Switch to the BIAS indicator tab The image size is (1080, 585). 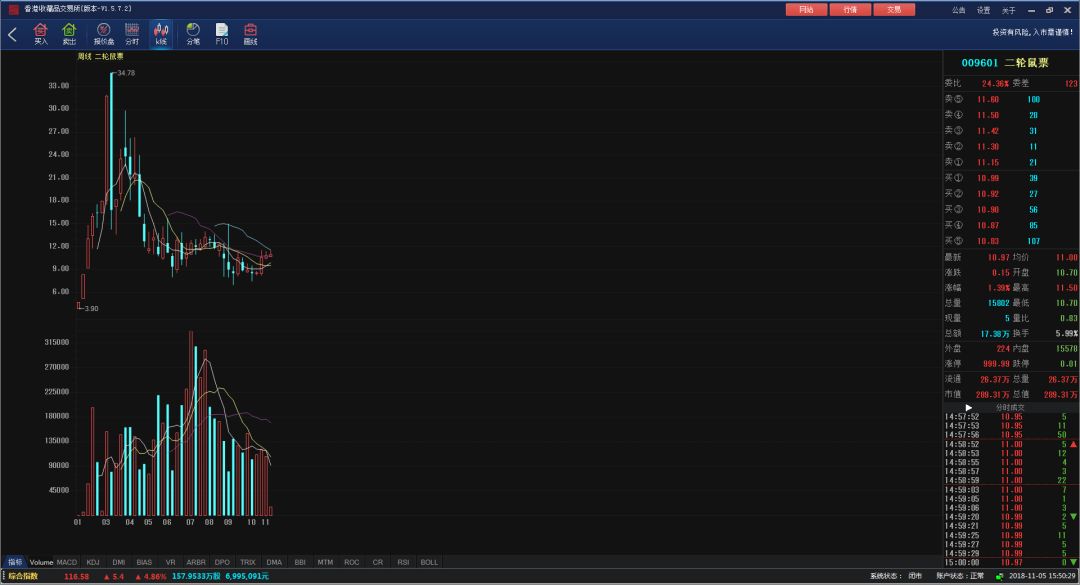pos(144,562)
